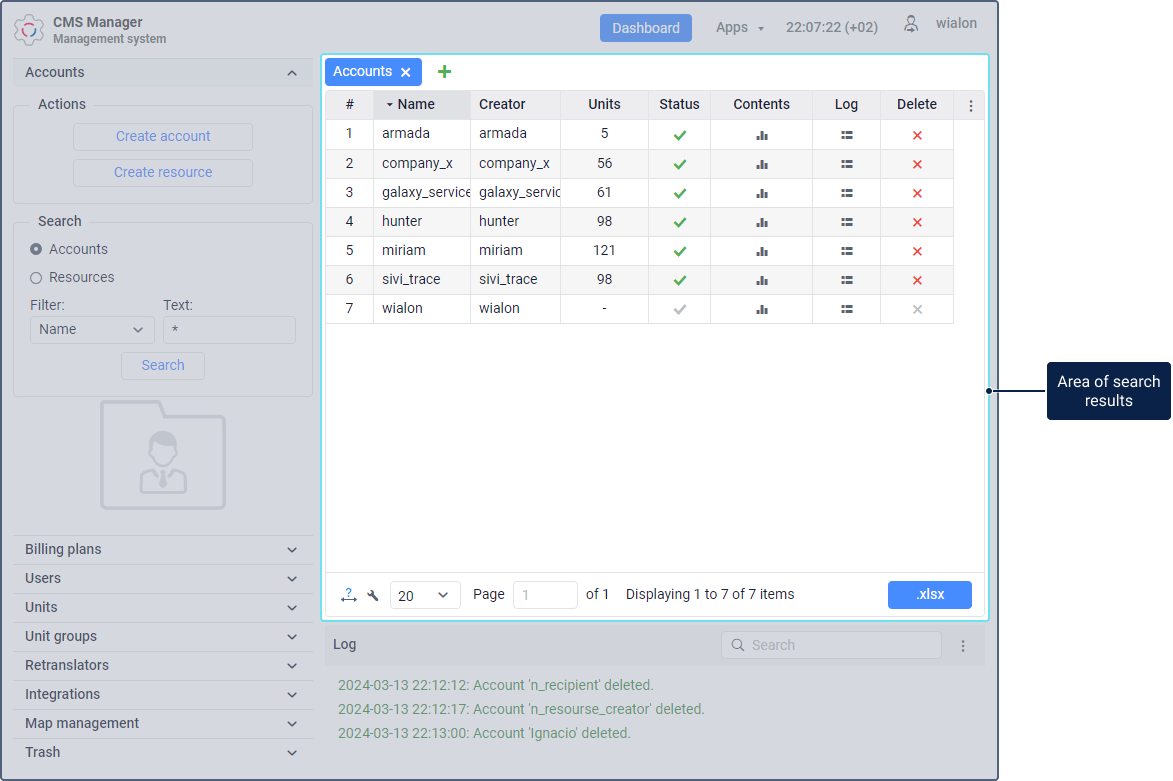
Task: Open contents chart for armada account
Action: (762, 135)
